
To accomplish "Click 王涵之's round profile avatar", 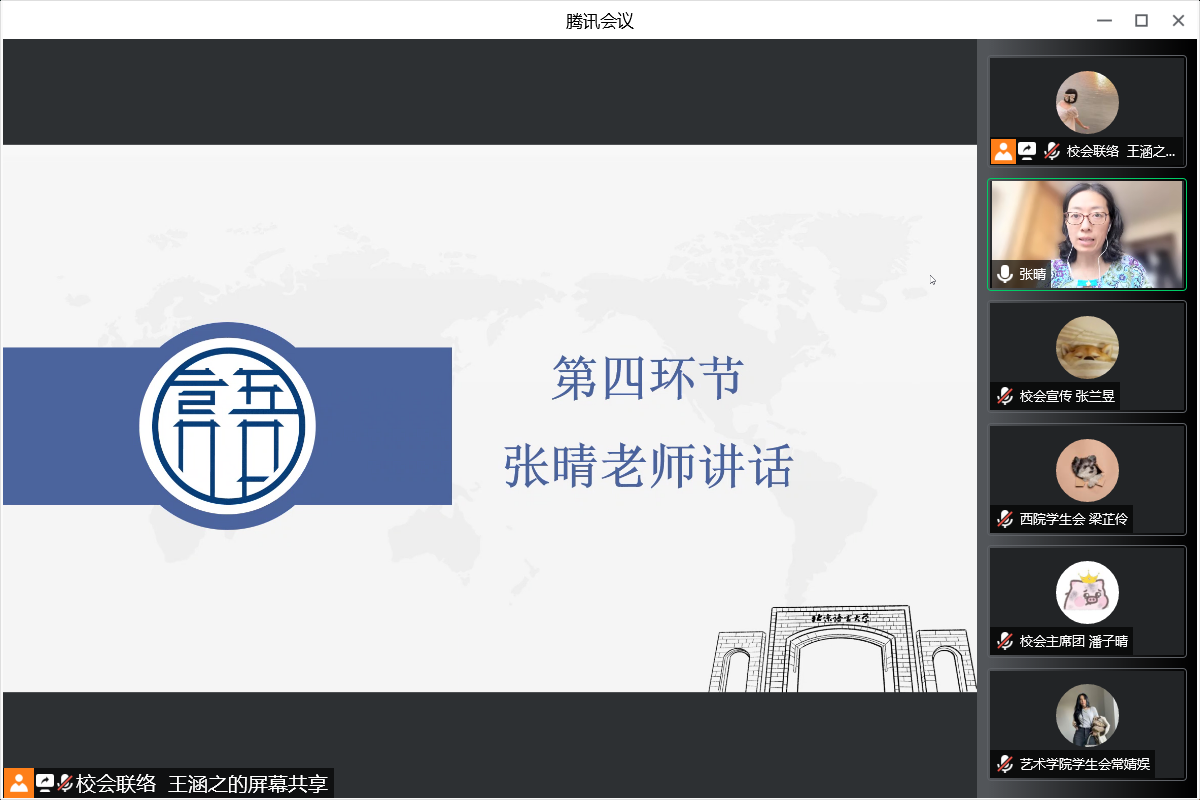I will click(1087, 102).
